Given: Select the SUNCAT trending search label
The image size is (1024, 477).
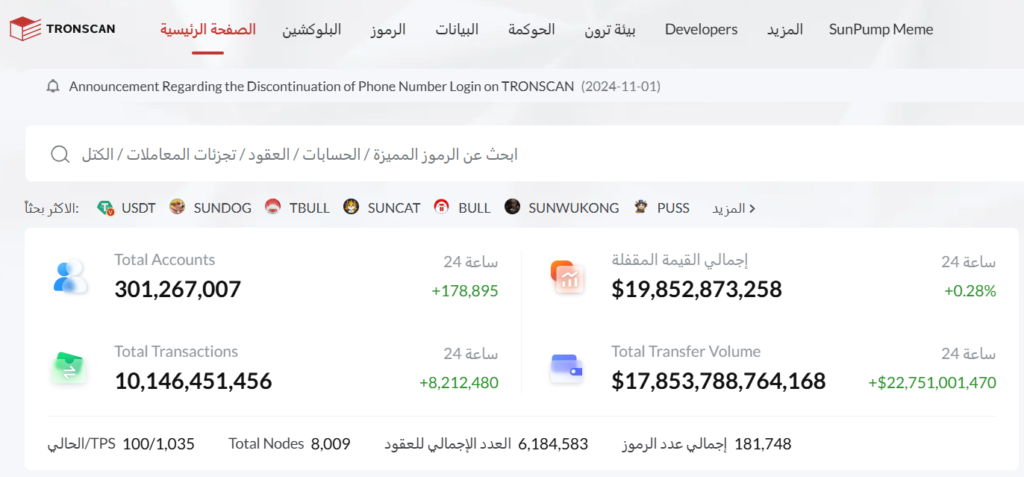Looking at the screenshot, I should click(394, 208).
